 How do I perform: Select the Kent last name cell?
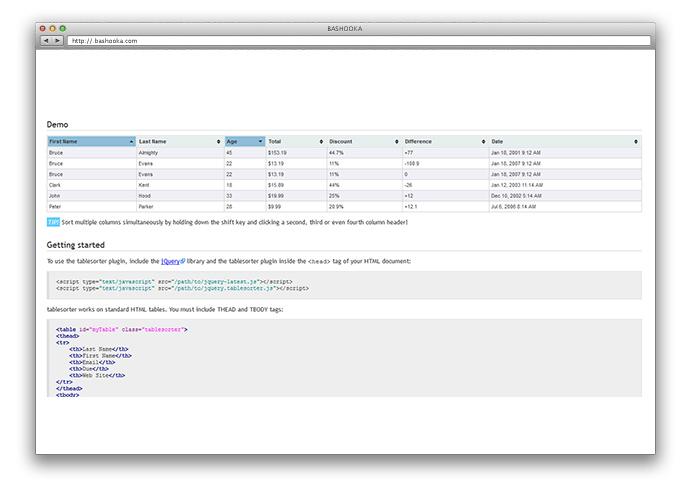pos(180,185)
